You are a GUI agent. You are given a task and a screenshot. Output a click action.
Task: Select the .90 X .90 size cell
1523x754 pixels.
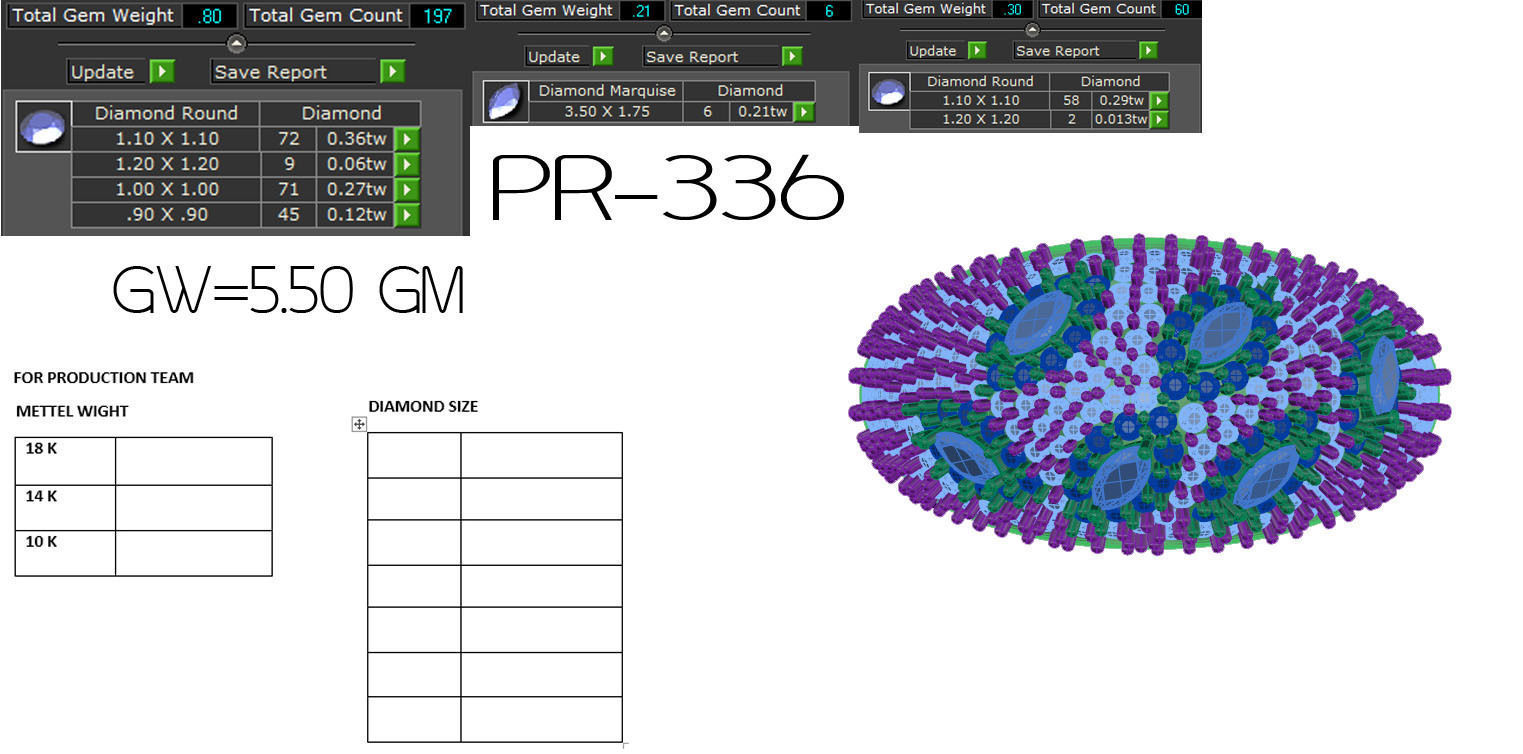(x=166, y=214)
